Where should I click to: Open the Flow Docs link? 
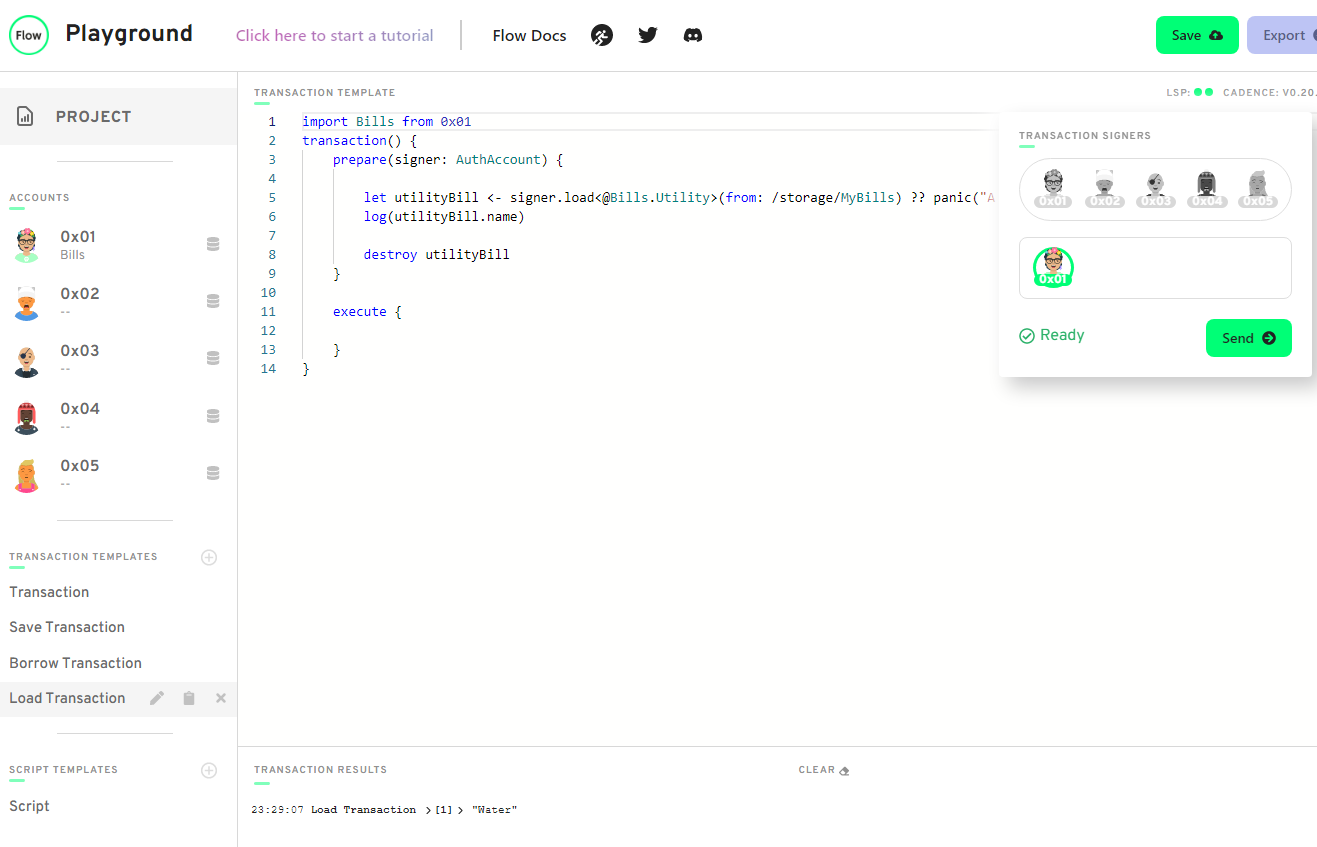point(530,36)
